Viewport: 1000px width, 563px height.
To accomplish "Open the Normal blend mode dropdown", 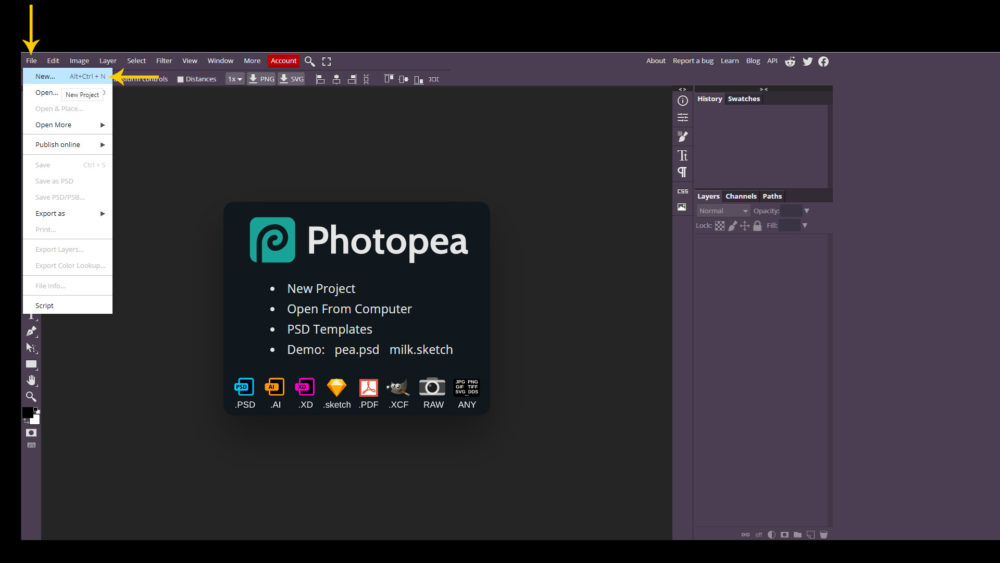I will (723, 211).
